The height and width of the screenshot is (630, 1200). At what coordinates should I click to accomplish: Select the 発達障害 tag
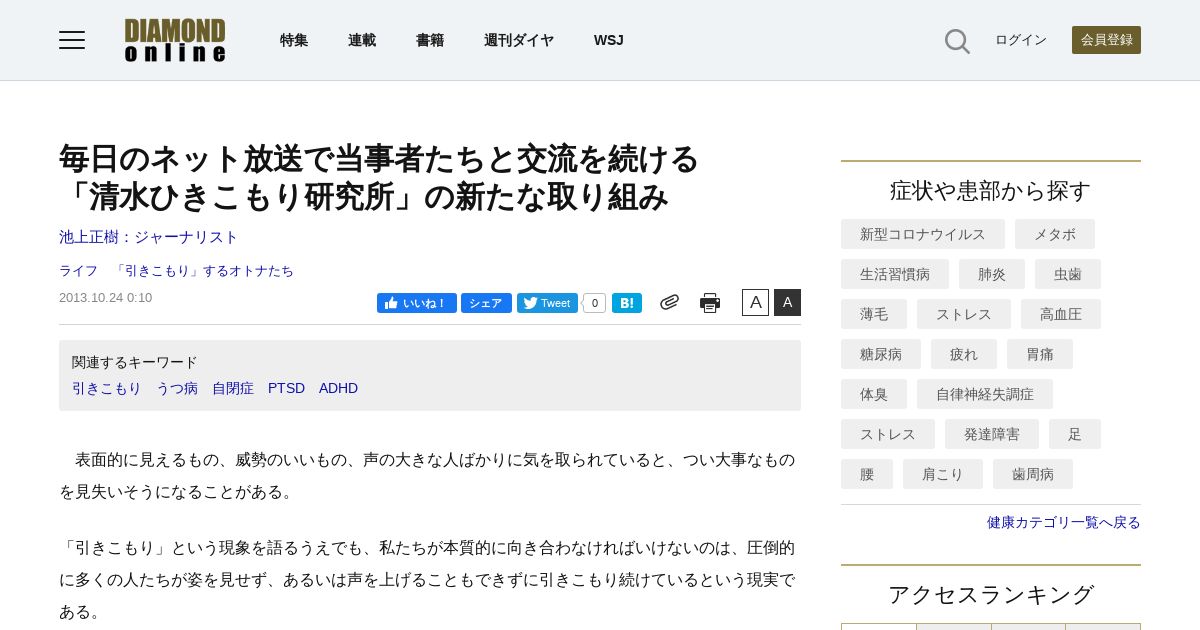click(x=992, y=434)
